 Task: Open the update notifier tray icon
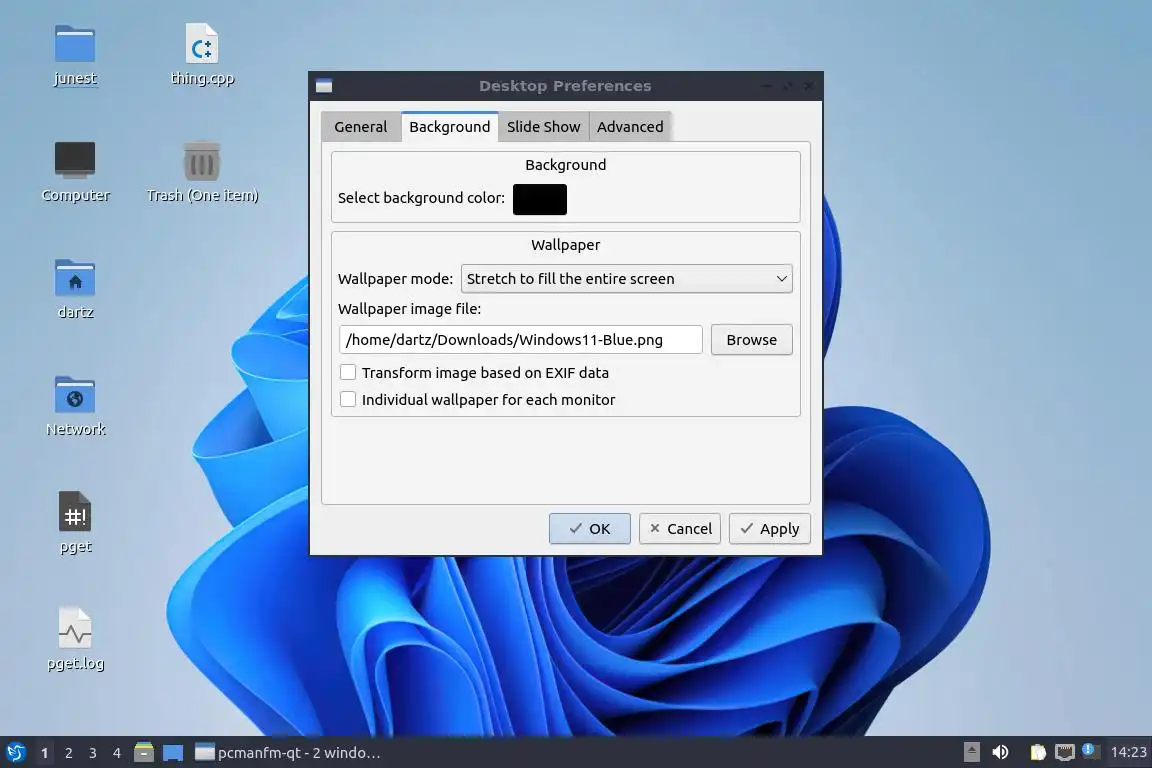tap(1090, 751)
